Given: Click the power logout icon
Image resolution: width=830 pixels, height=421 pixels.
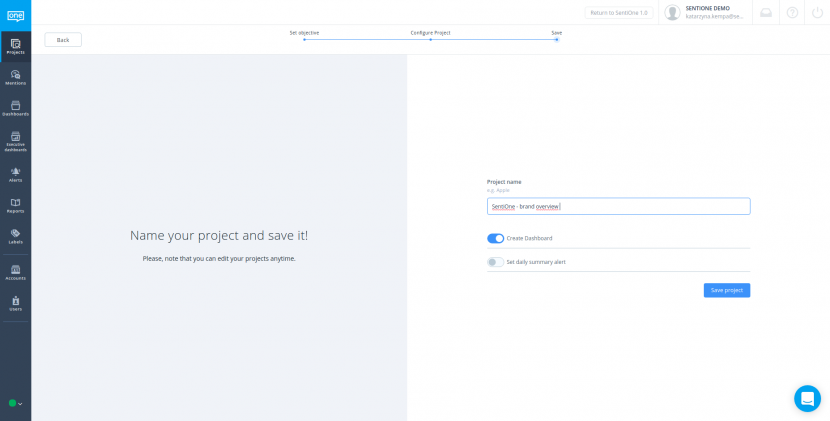Looking at the screenshot, I should tap(817, 13).
